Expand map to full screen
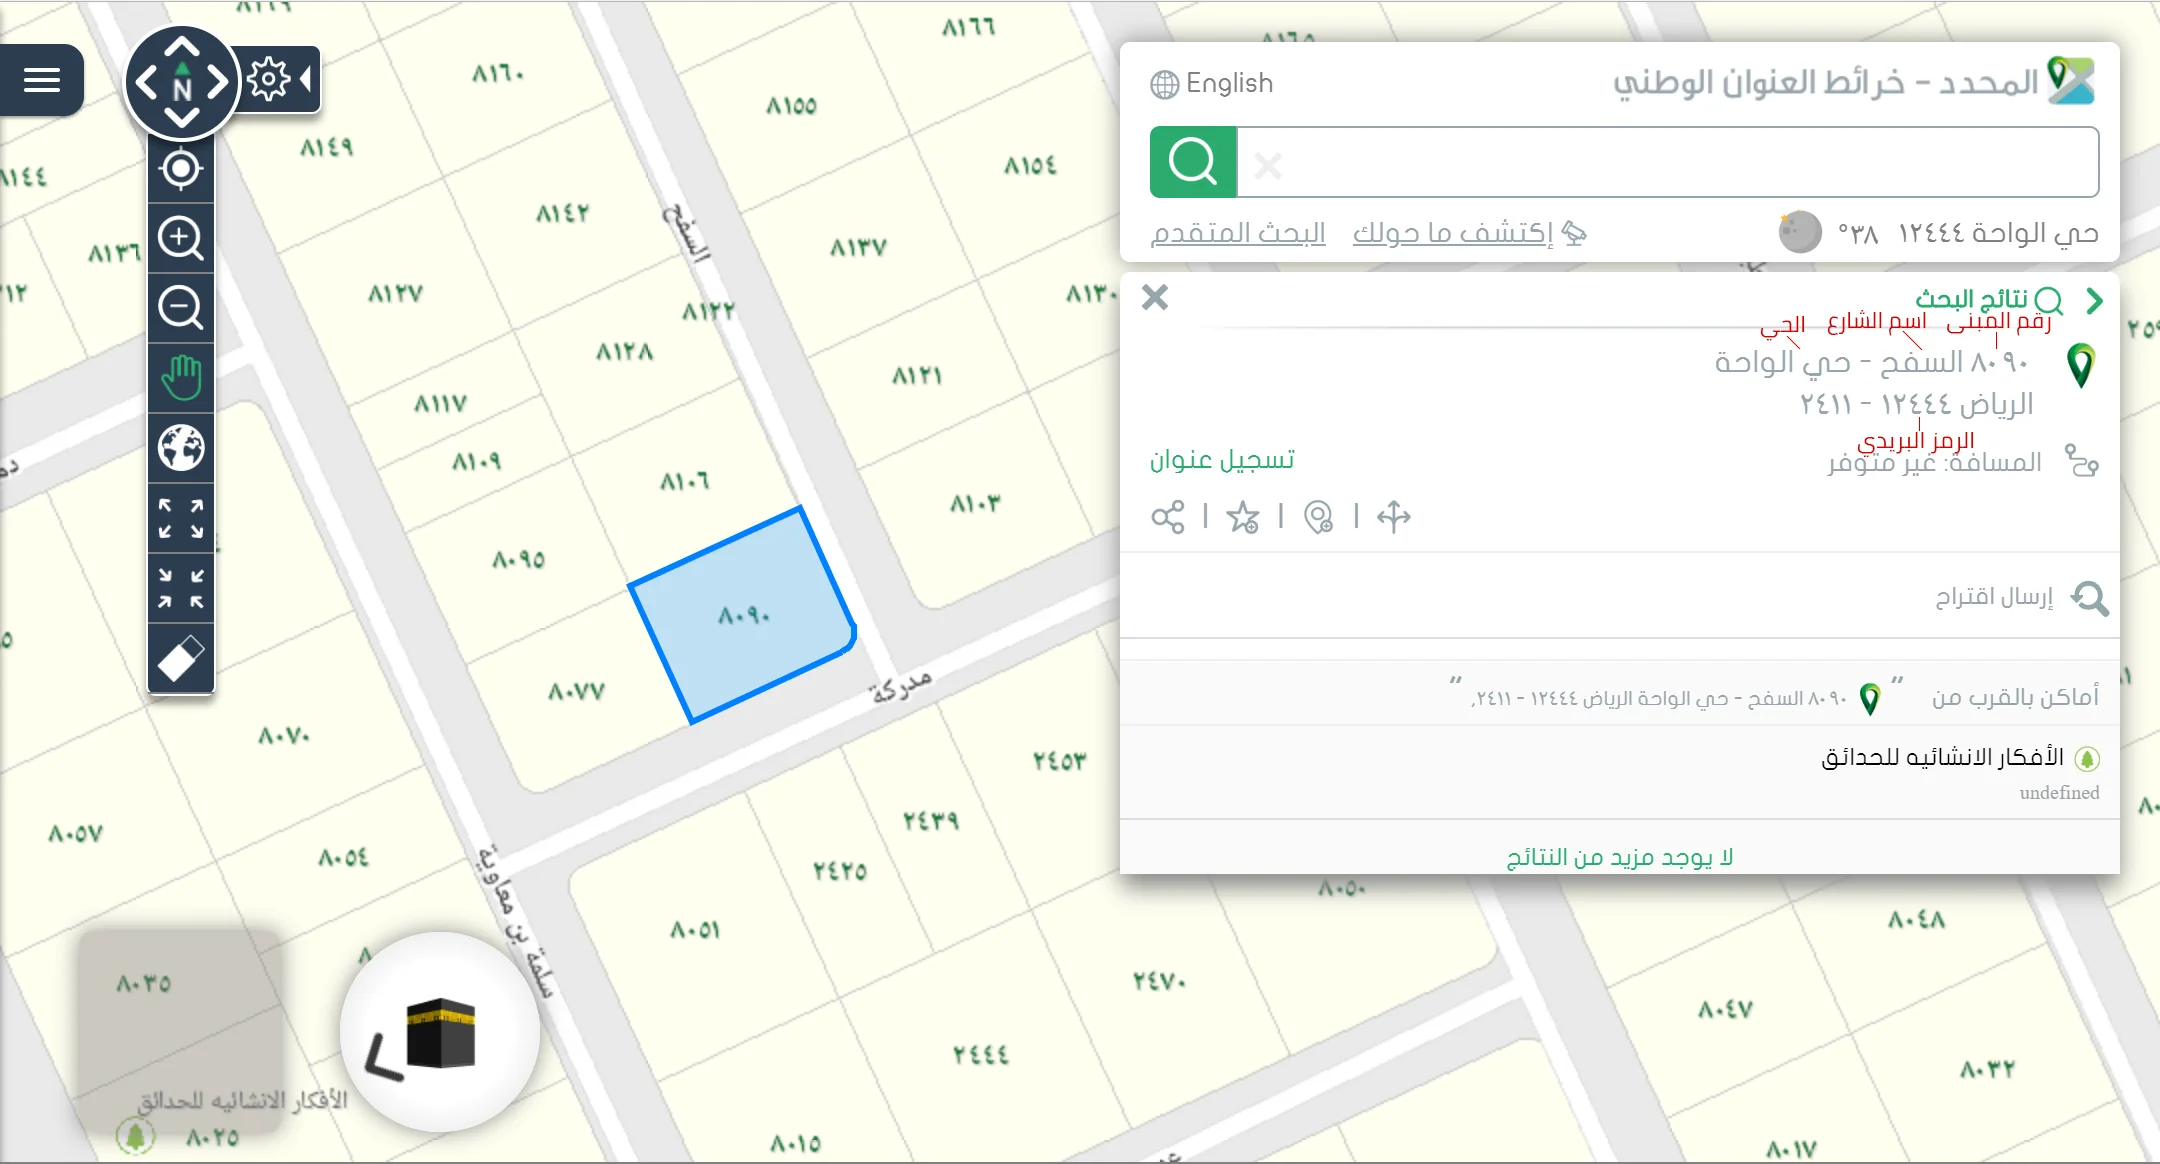The width and height of the screenshot is (2160, 1164). pos(181,518)
